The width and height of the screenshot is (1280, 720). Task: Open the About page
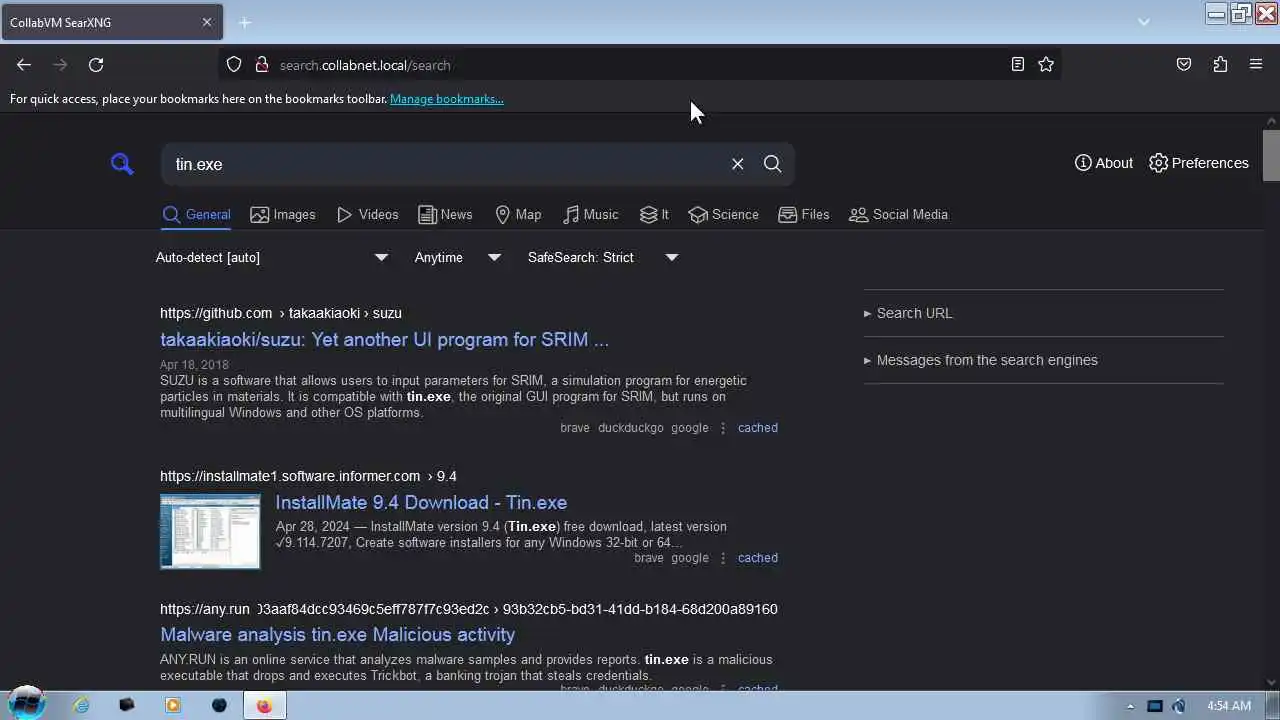click(1104, 163)
